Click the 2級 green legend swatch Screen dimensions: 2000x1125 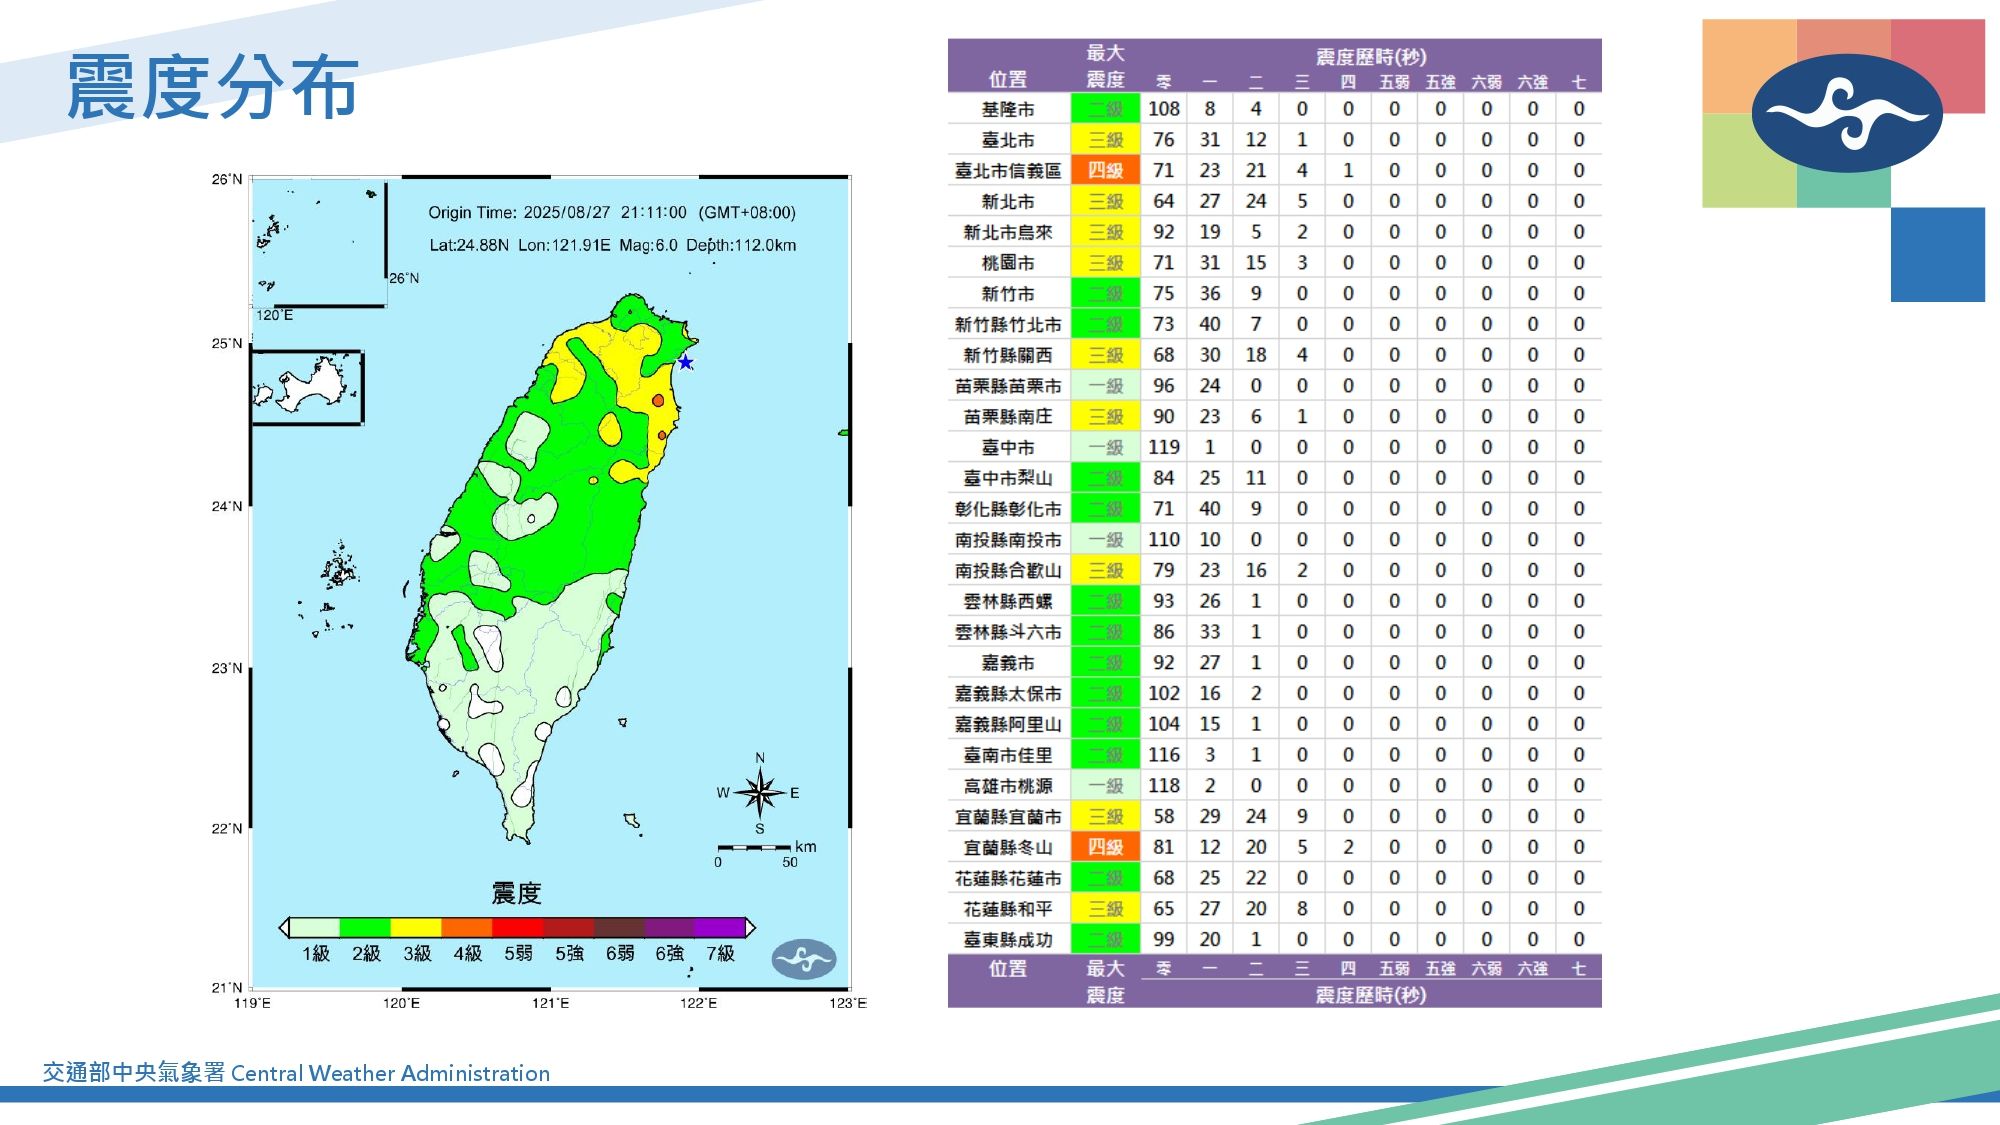365,927
